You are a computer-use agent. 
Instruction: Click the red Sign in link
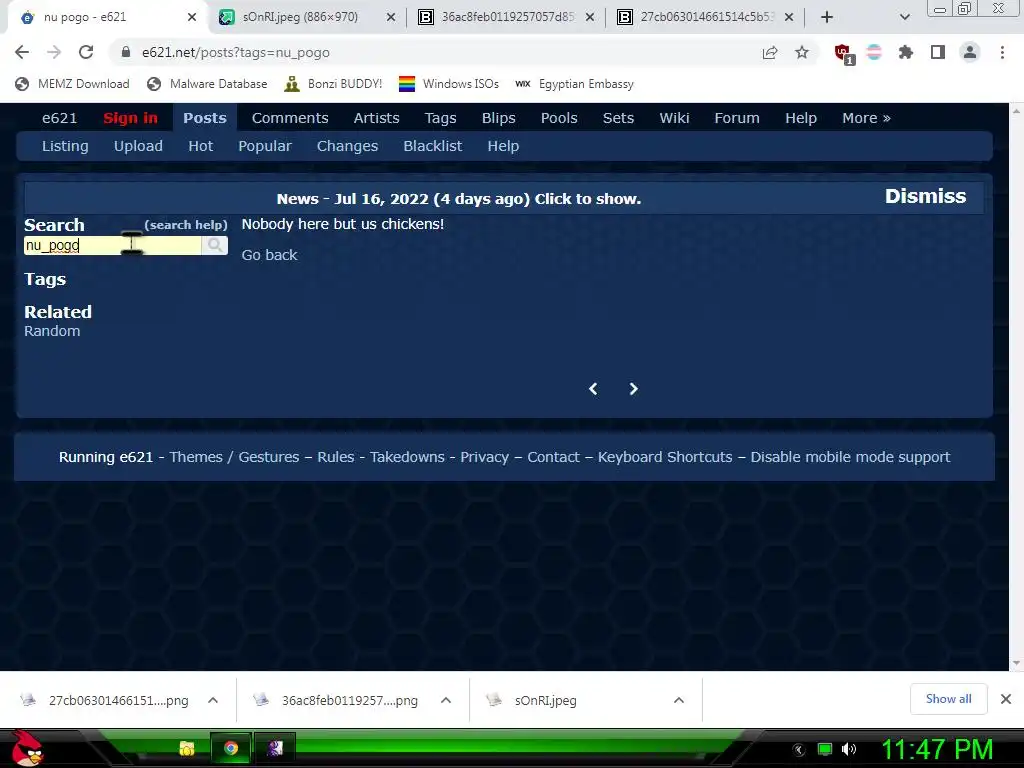[x=131, y=118]
